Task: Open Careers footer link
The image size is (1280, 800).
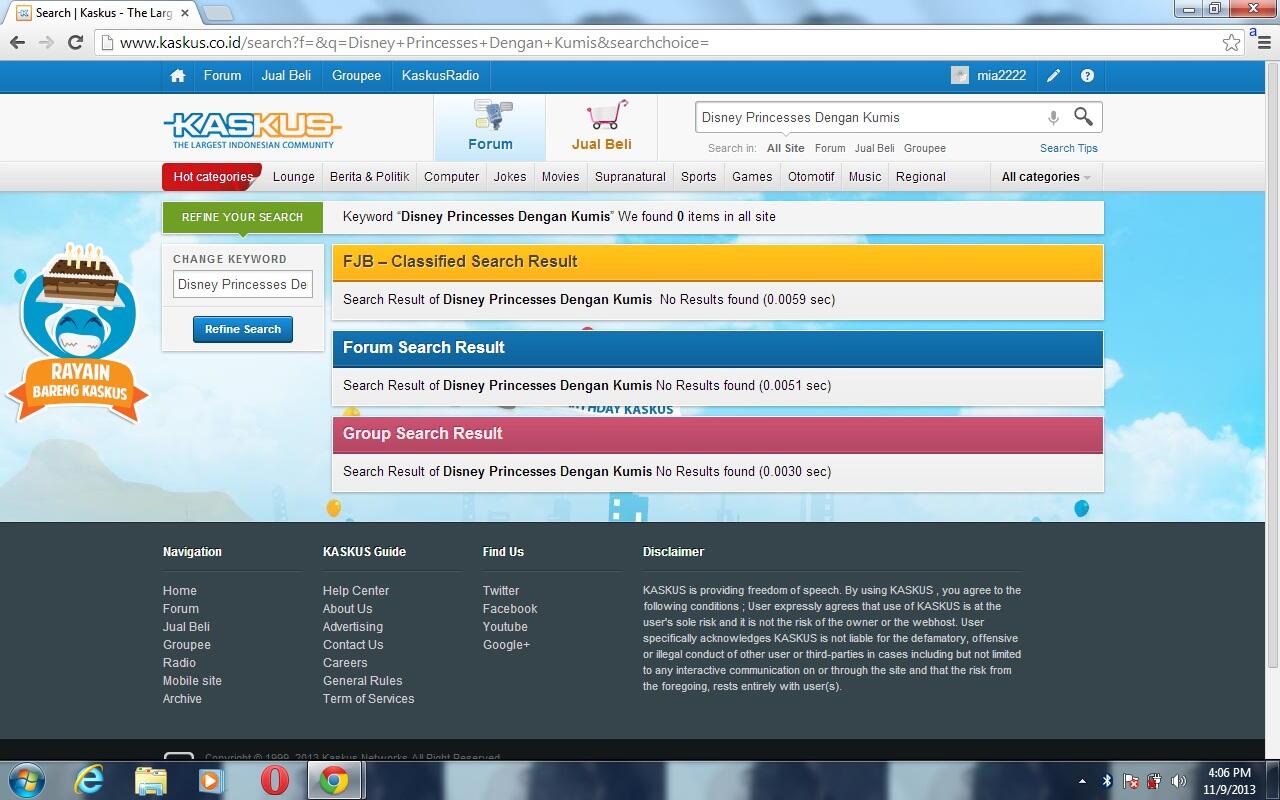Action: pyautogui.click(x=345, y=663)
